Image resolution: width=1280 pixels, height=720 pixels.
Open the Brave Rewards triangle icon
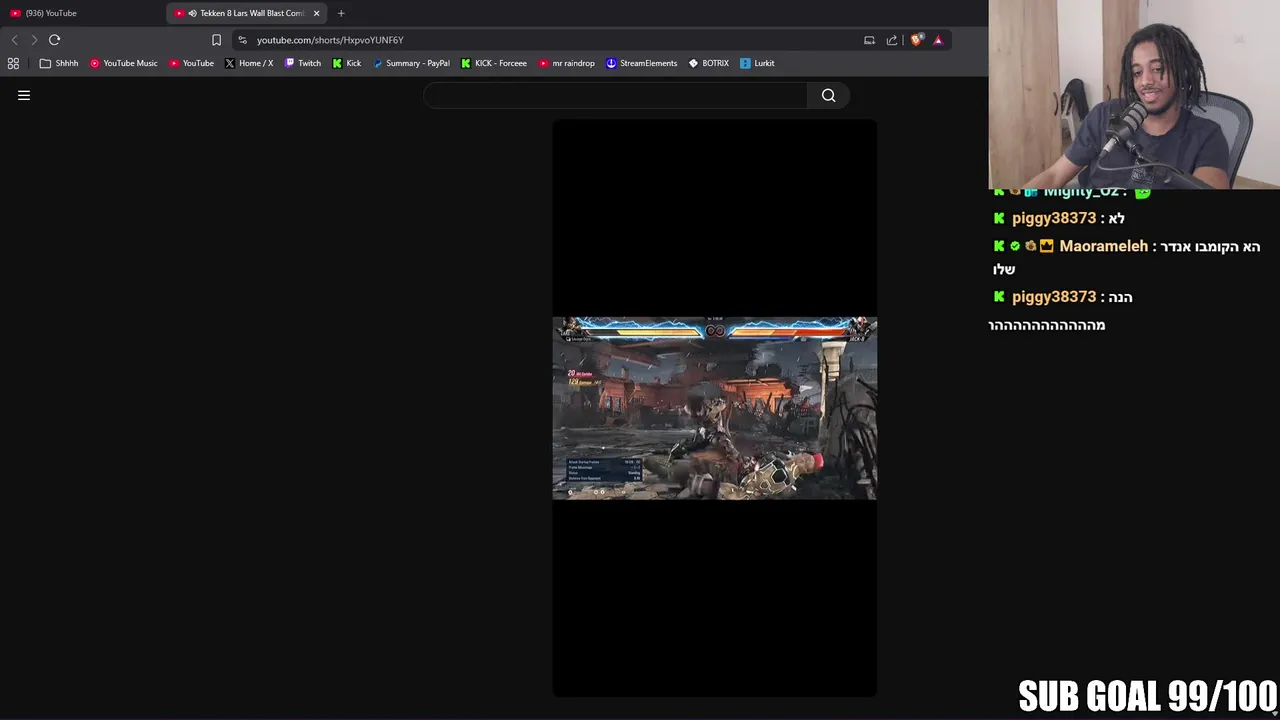[x=938, y=40]
